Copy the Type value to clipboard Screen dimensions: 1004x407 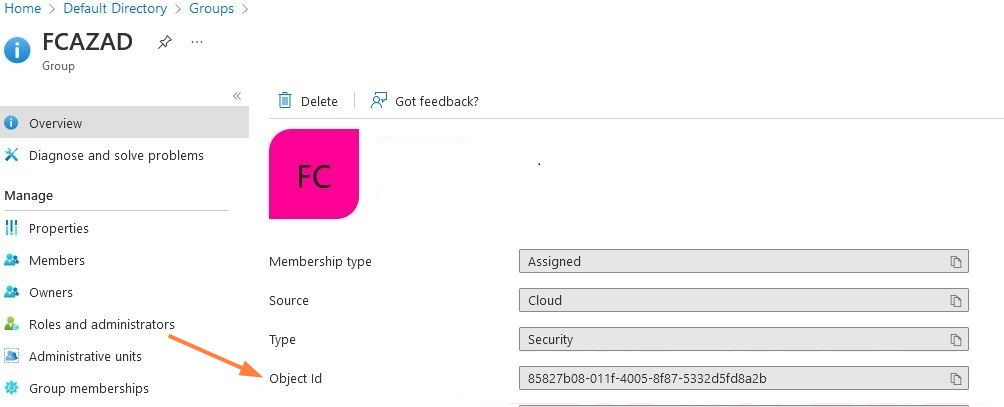956,340
